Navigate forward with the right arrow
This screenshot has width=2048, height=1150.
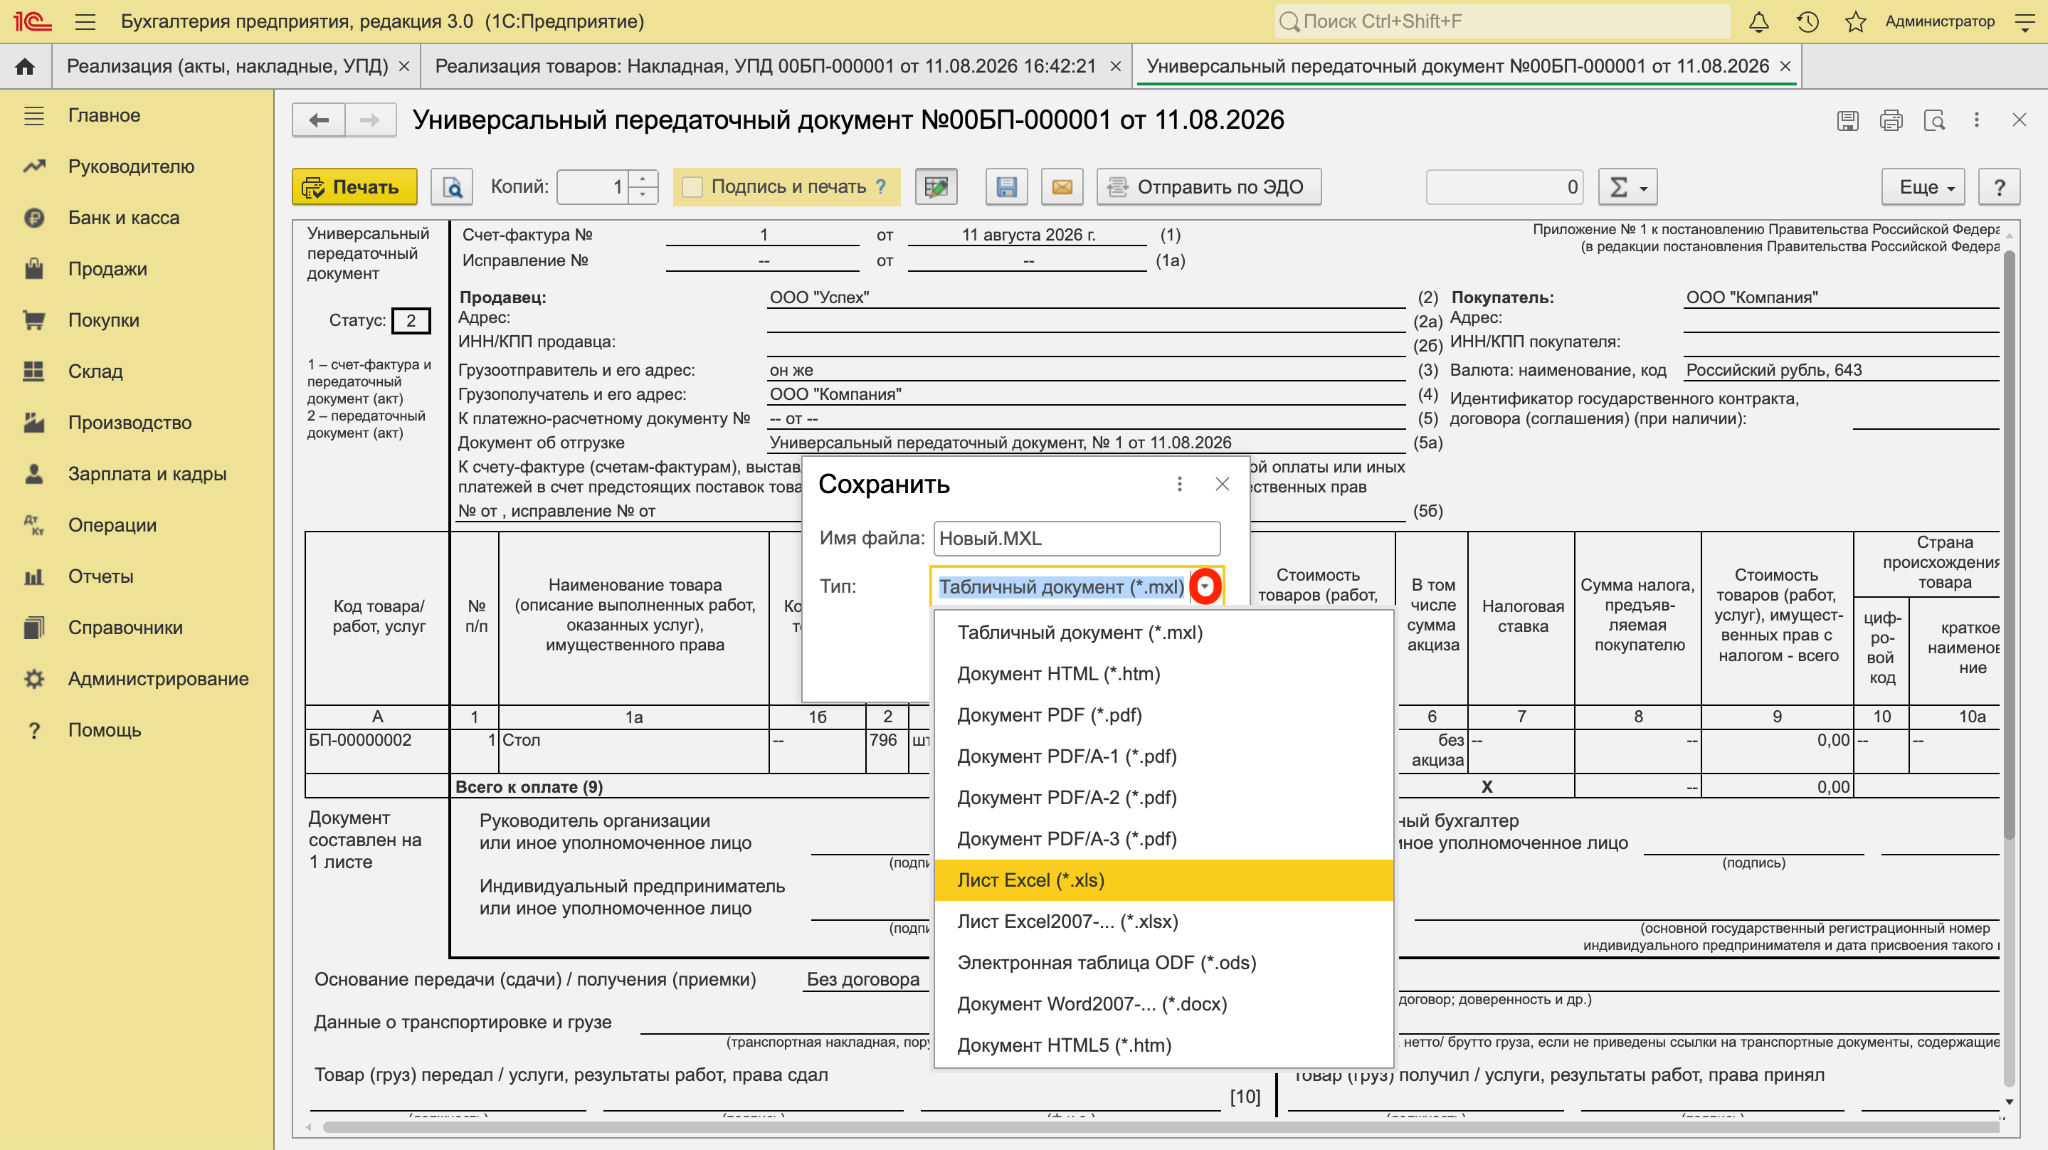tap(370, 120)
